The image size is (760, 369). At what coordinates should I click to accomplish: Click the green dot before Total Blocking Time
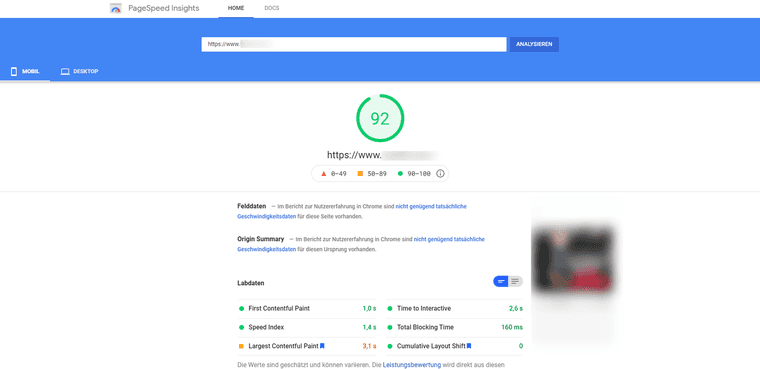click(x=390, y=327)
